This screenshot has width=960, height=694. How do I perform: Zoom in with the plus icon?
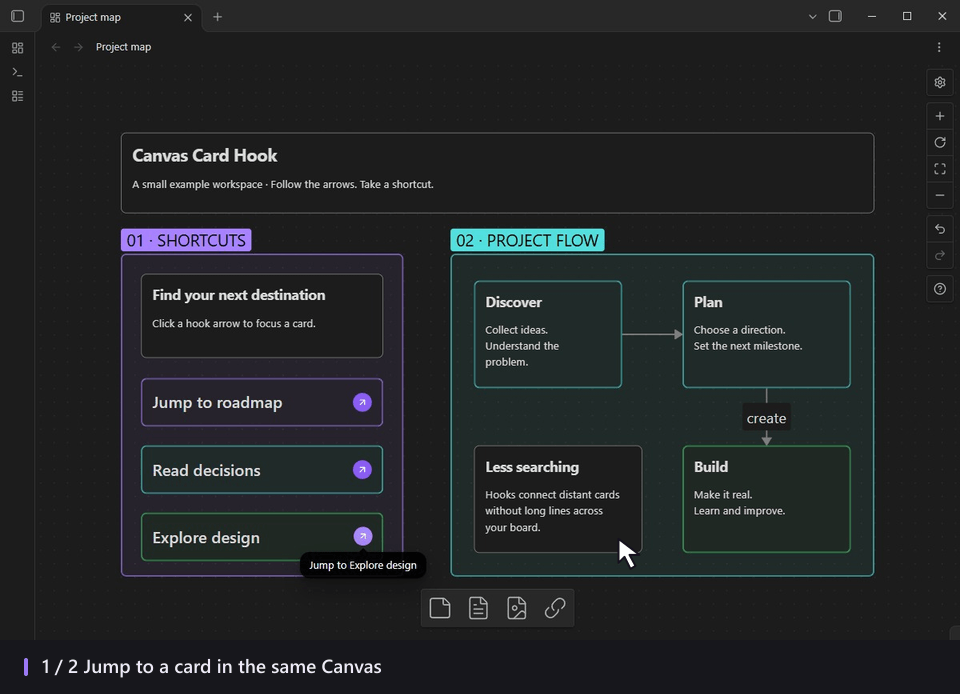coord(940,116)
